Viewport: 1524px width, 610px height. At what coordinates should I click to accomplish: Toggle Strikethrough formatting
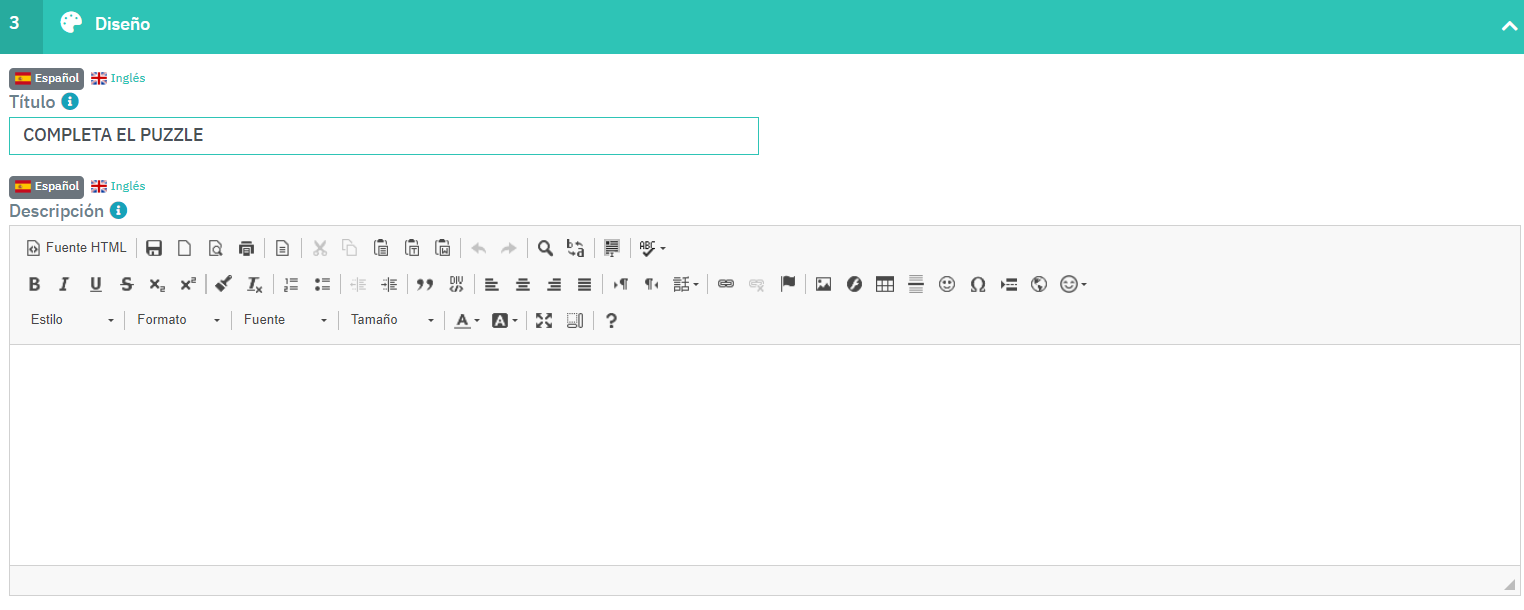point(126,284)
